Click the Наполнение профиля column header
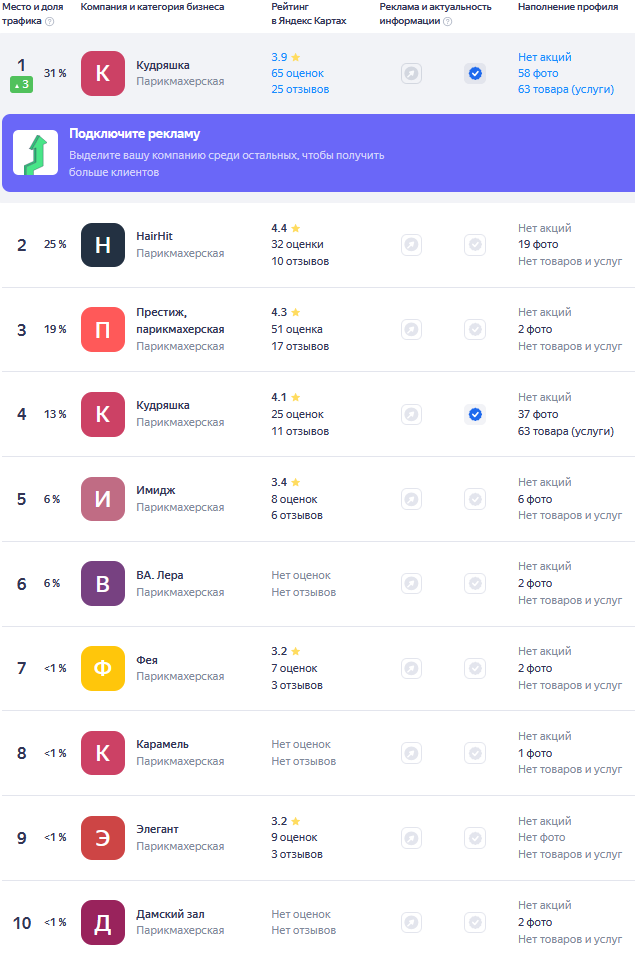 568,7
